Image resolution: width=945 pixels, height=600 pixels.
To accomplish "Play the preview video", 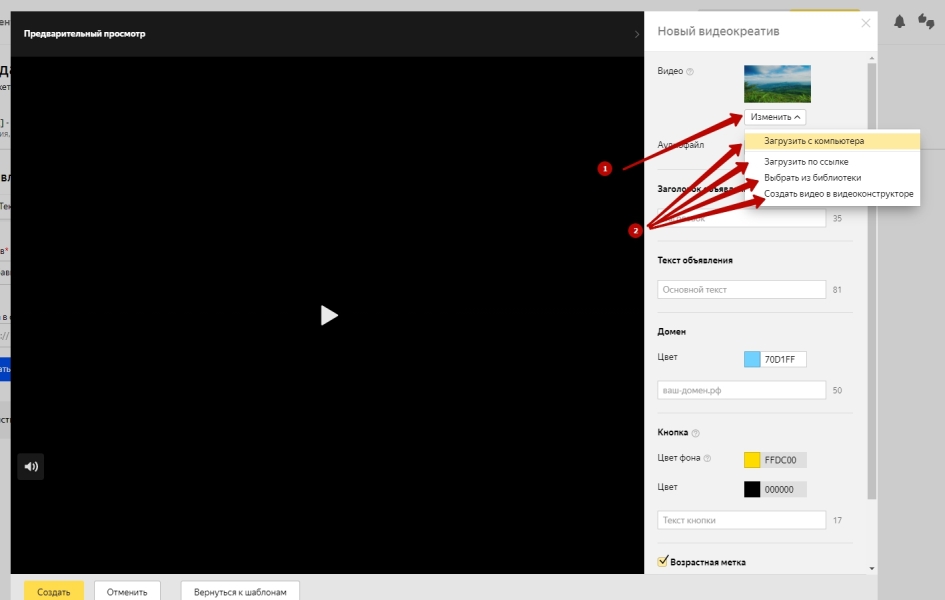I will pos(329,315).
